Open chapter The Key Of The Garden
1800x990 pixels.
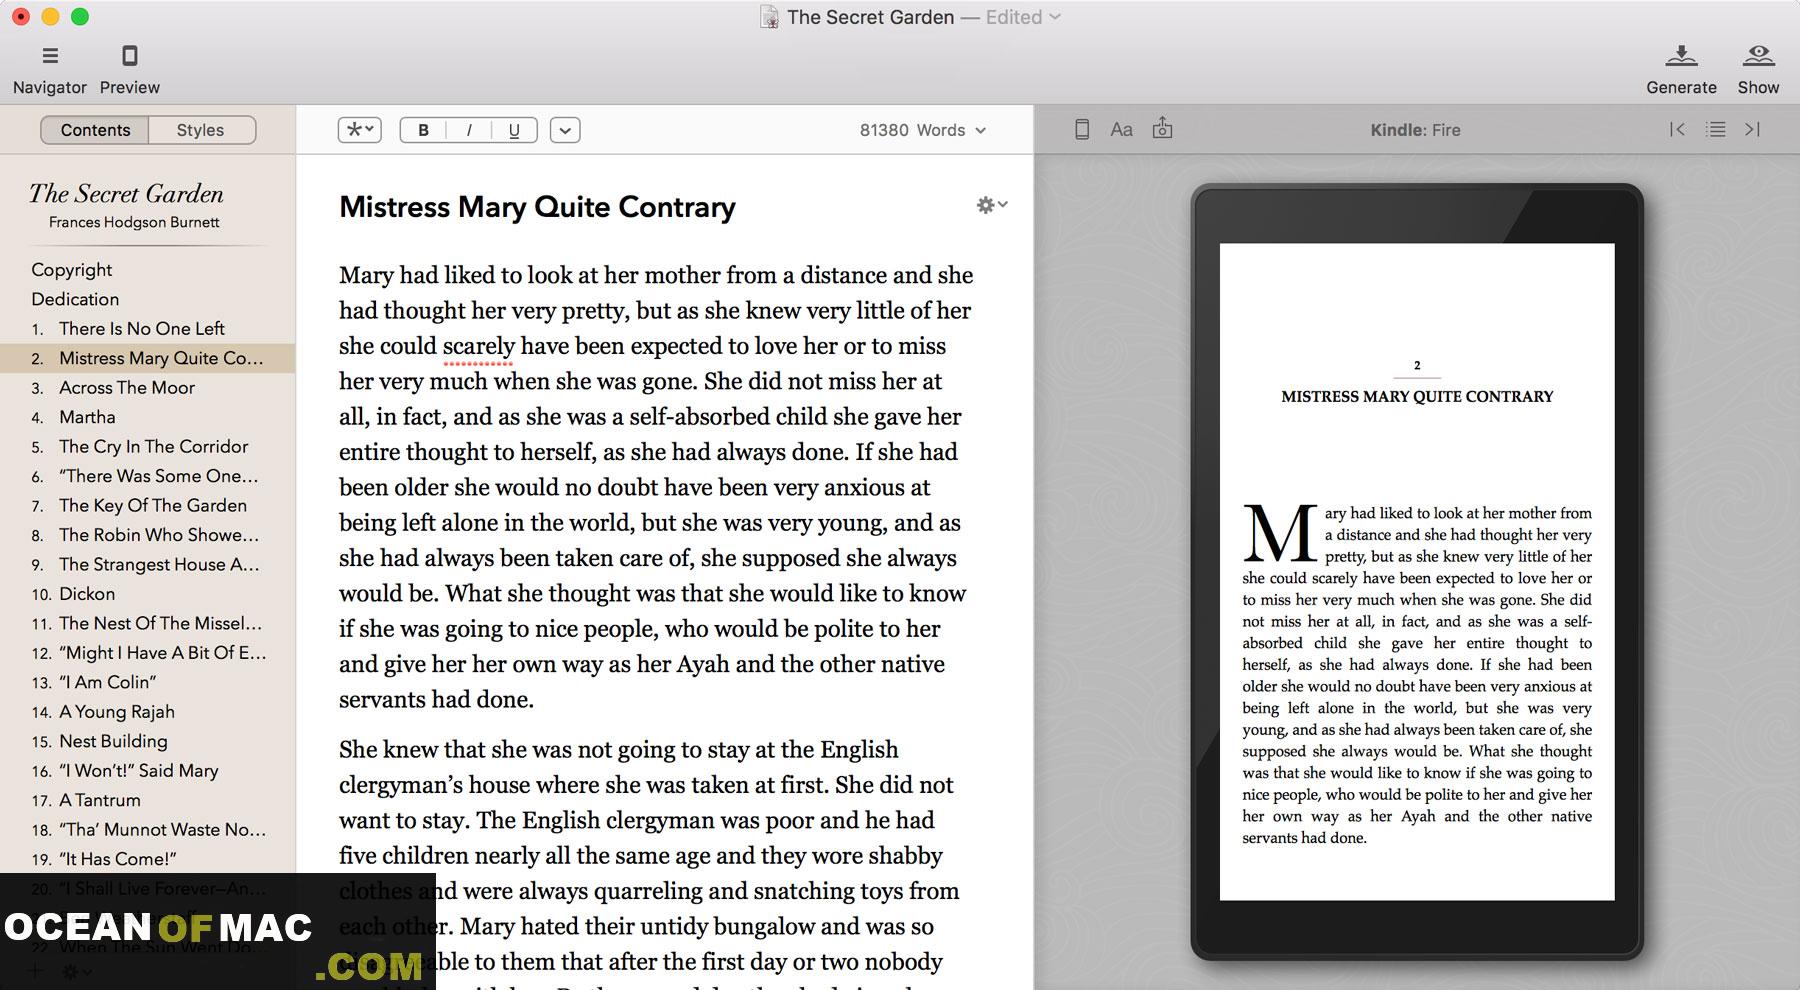(148, 506)
